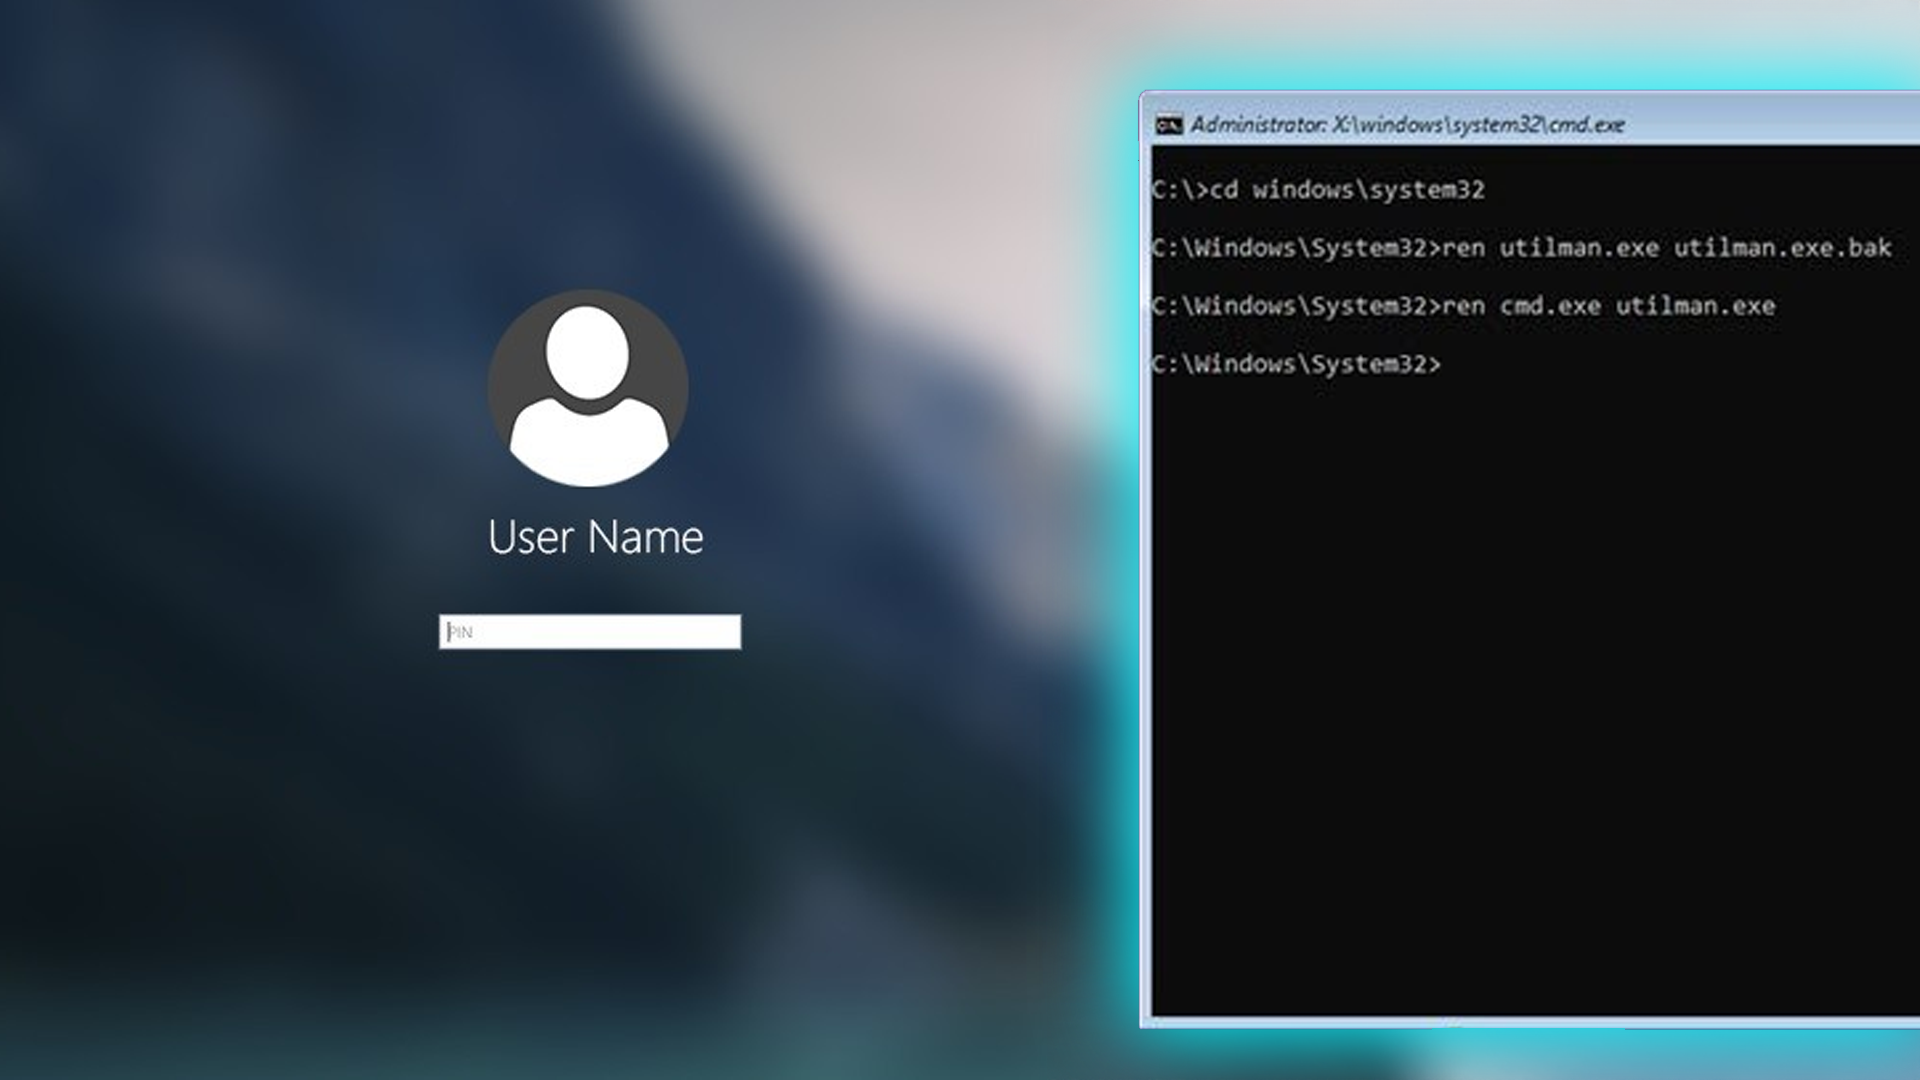Image resolution: width=1920 pixels, height=1080 pixels.
Task: Click the 'ren cmd.exe utilman.exe' line
Action: pos(1463,306)
